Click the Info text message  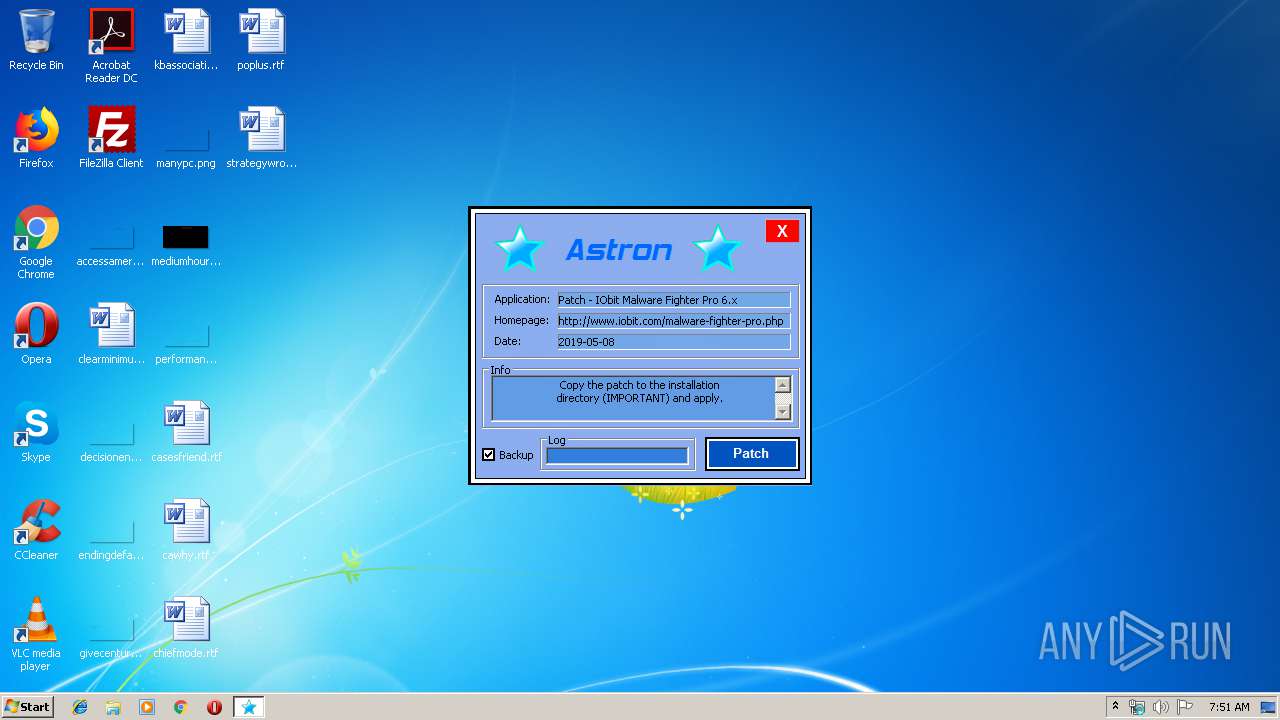tap(639, 392)
